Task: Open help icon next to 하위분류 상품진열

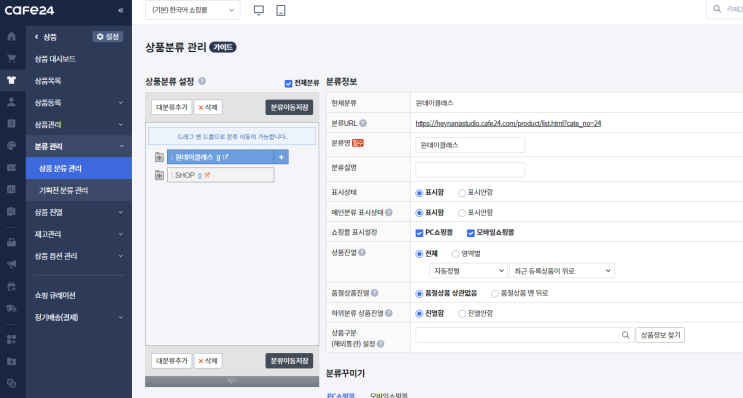Action: click(389, 313)
